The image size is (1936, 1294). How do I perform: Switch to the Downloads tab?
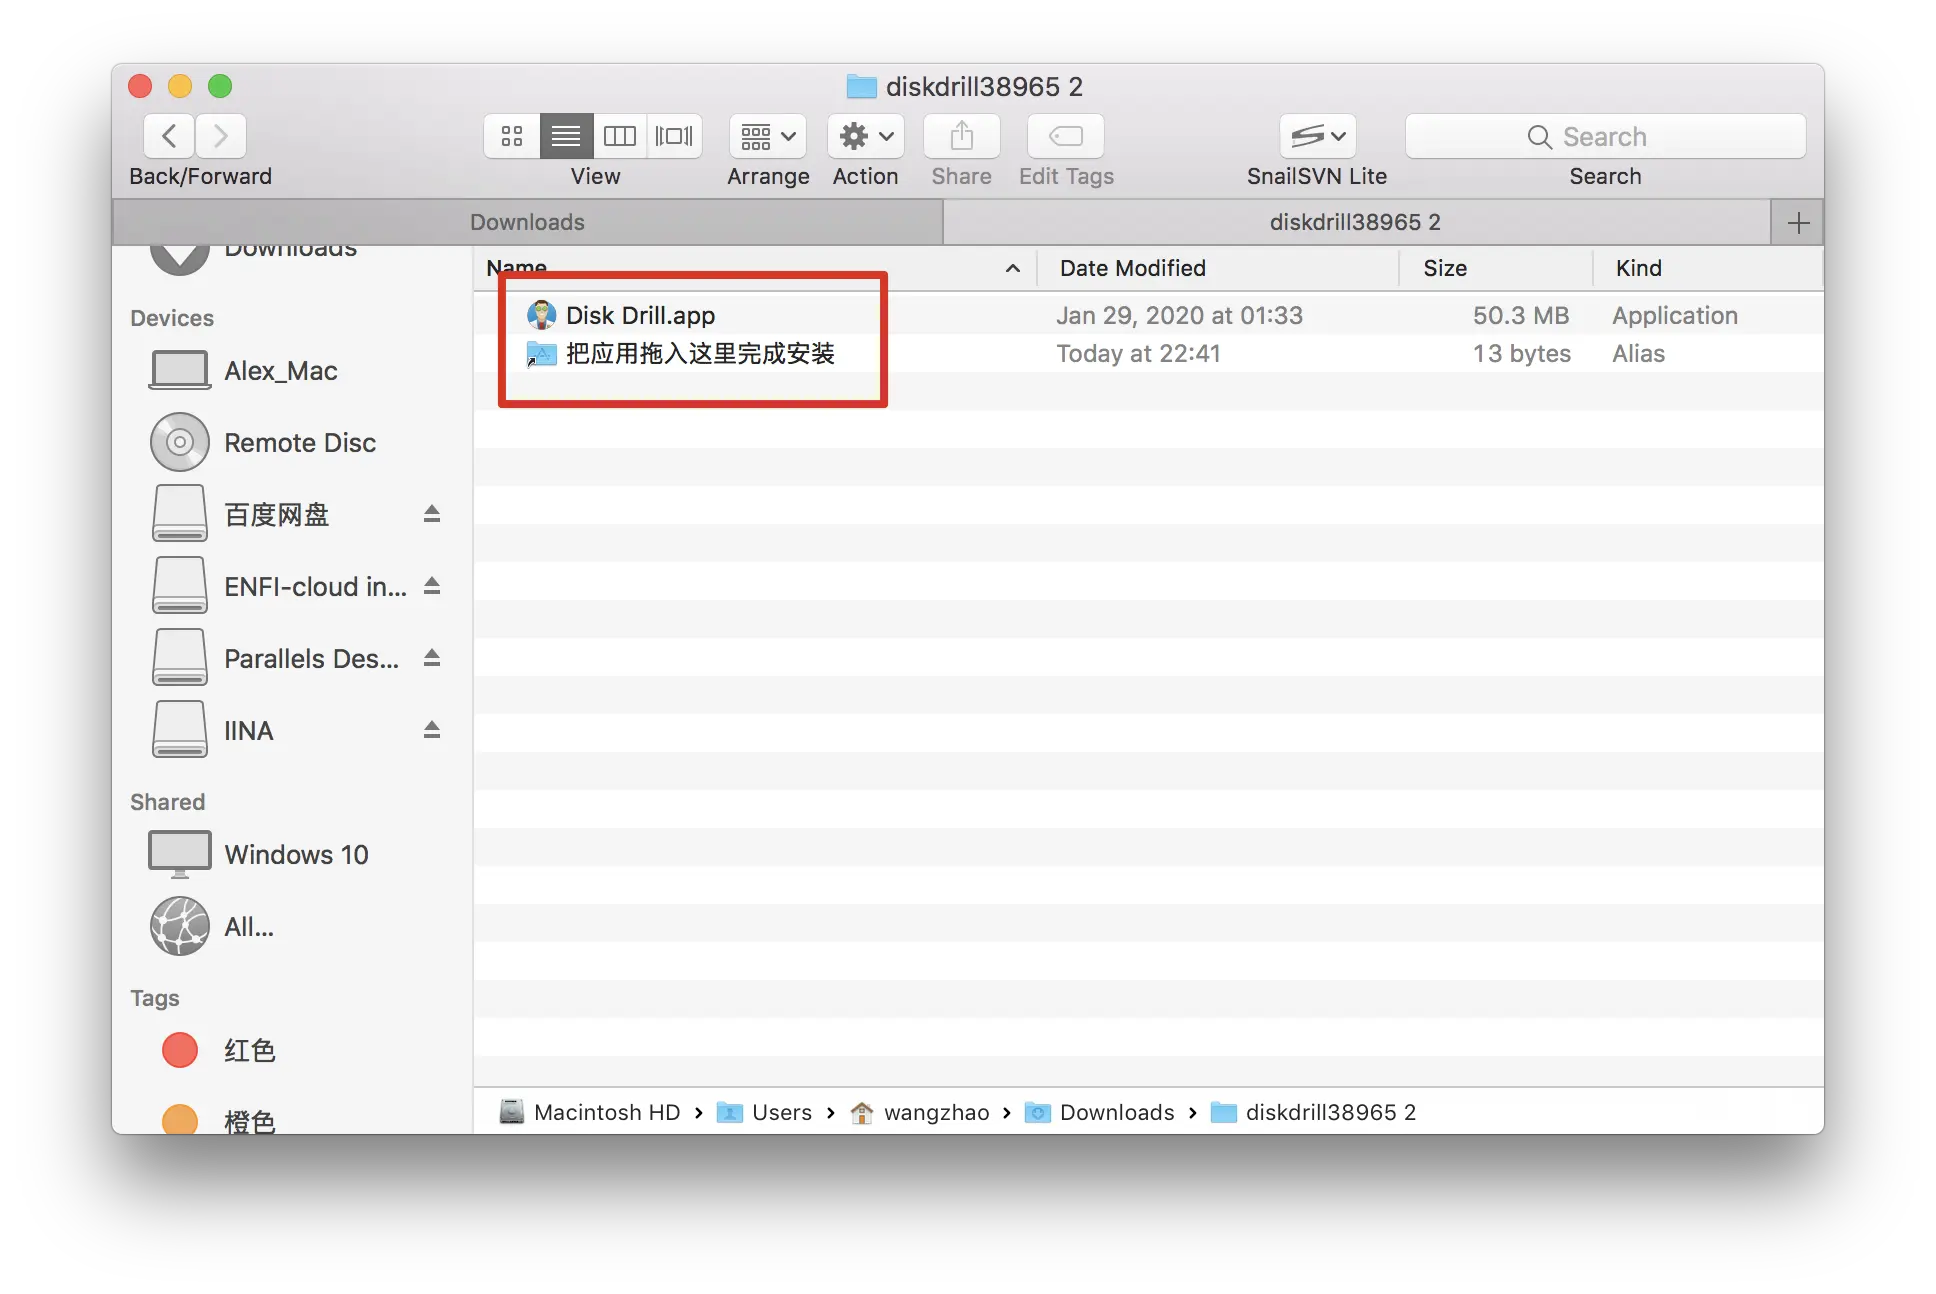click(x=528, y=222)
